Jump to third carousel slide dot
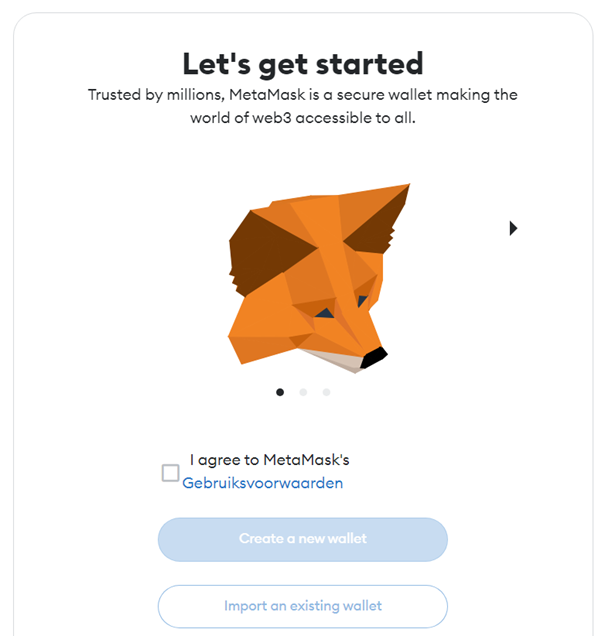 tap(326, 392)
